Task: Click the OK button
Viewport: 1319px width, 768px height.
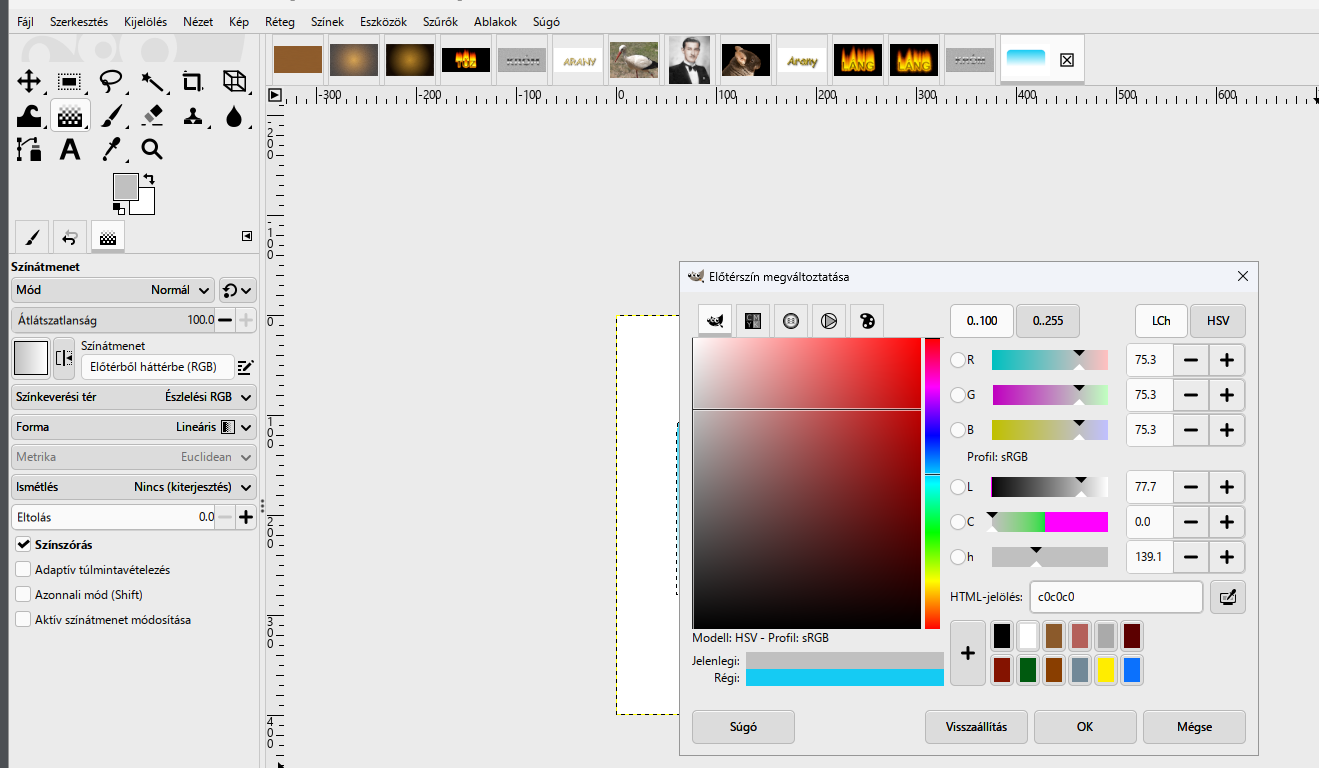Action: [1085, 727]
